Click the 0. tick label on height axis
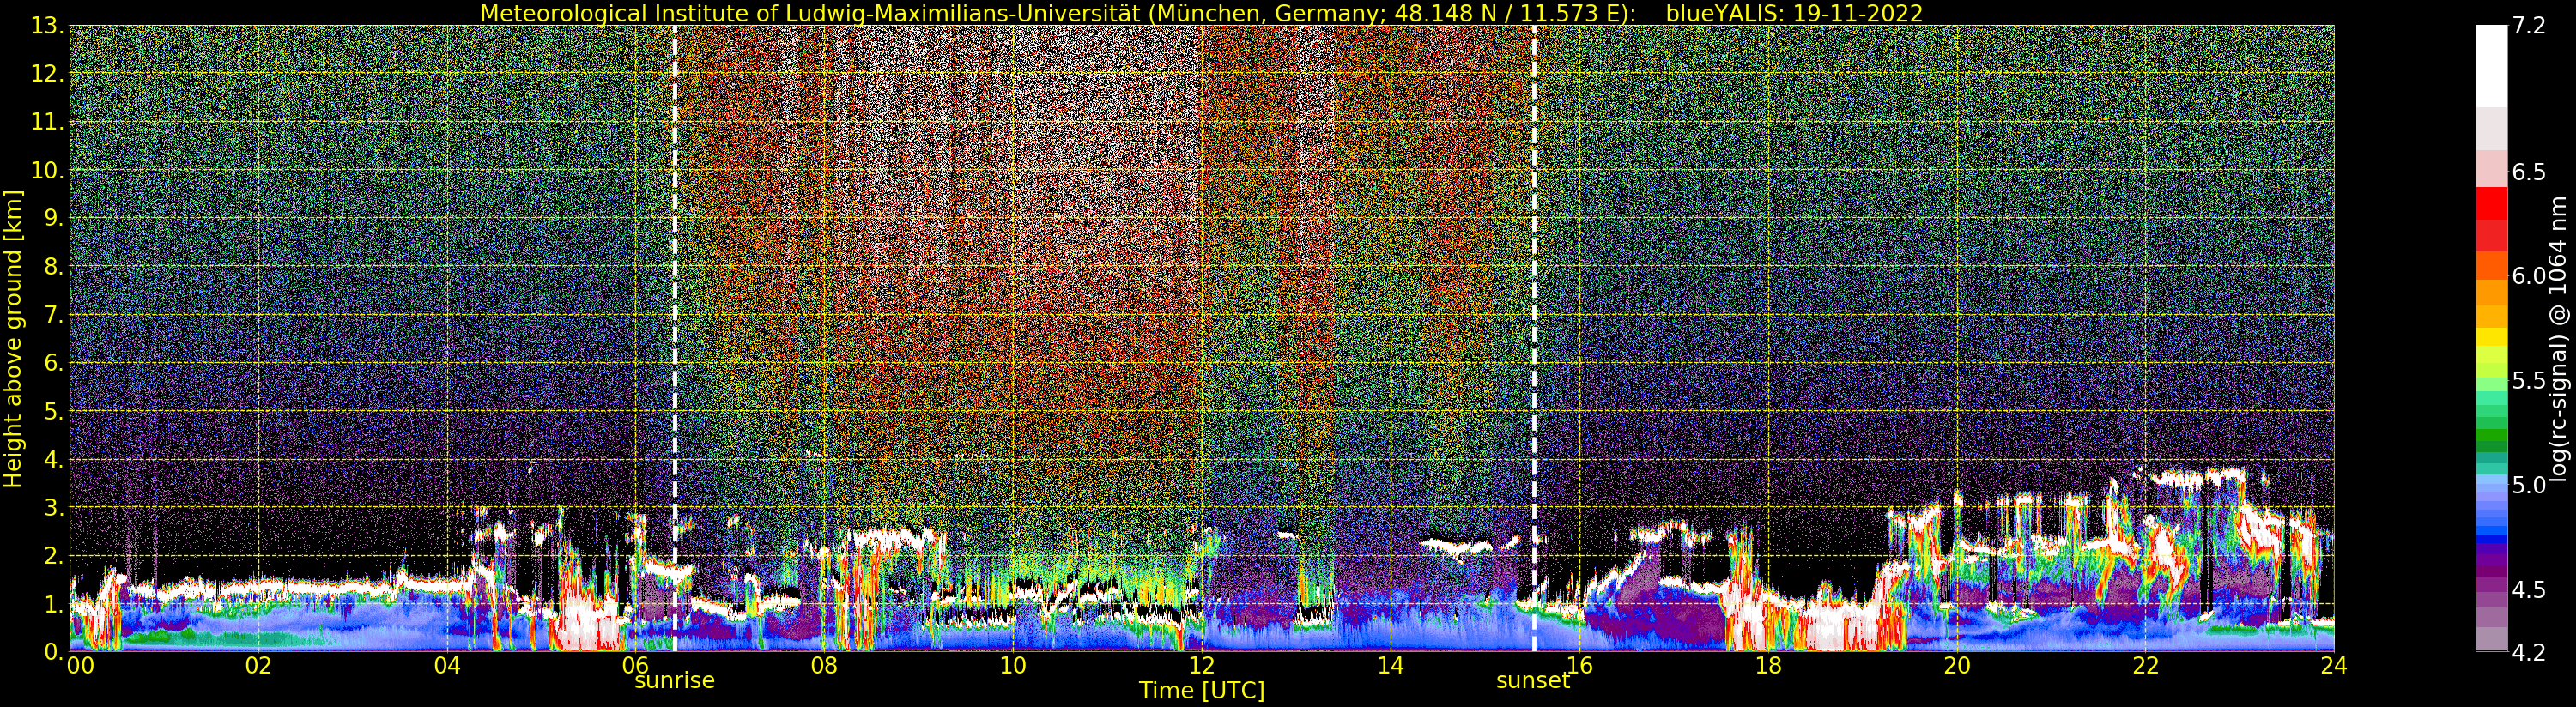Viewport: 2576px width, 707px height. pyautogui.click(x=55, y=651)
